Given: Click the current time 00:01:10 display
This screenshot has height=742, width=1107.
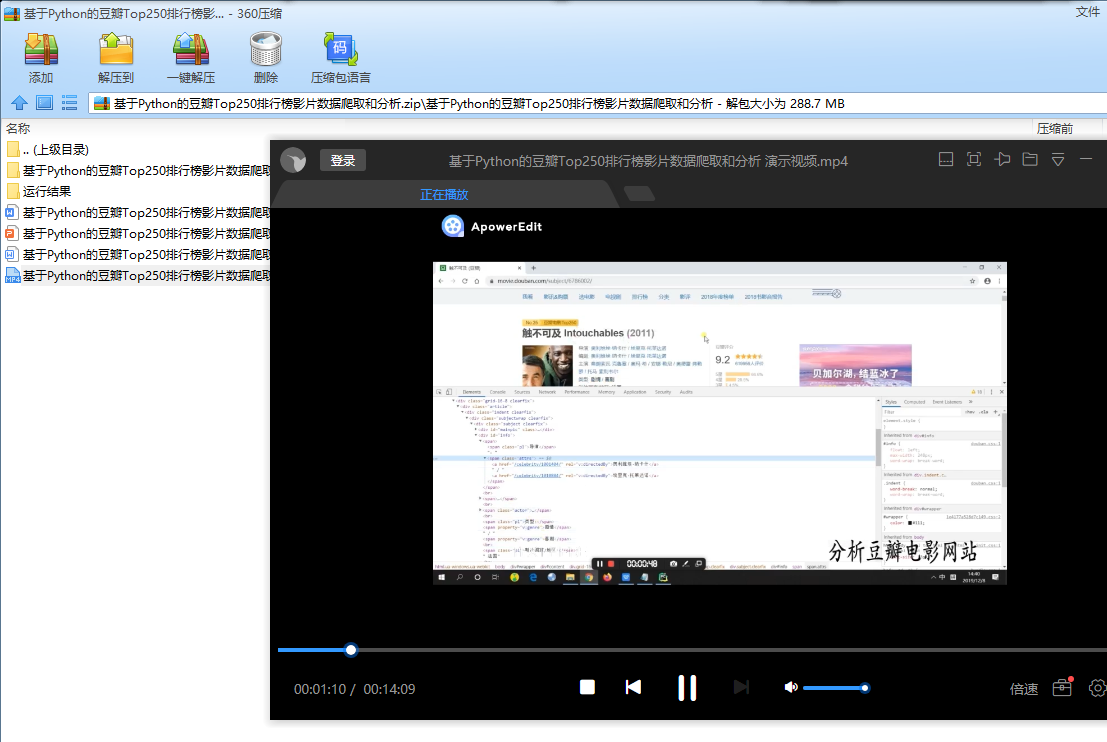Looking at the screenshot, I should point(320,689).
